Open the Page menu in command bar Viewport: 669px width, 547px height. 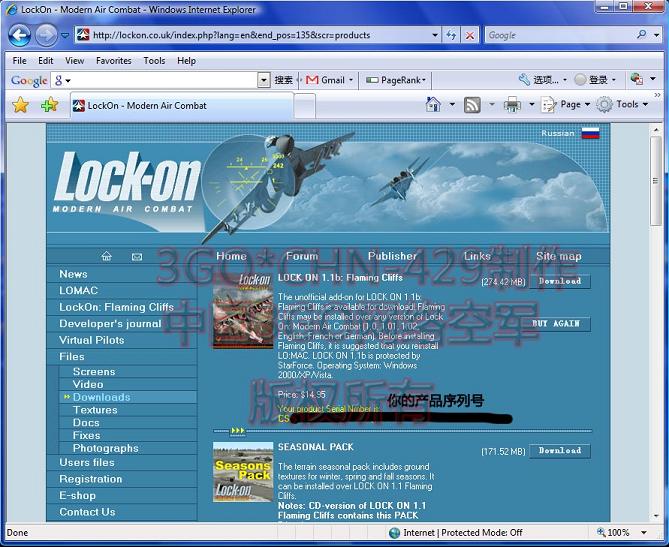pyautogui.click(x=565, y=105)
